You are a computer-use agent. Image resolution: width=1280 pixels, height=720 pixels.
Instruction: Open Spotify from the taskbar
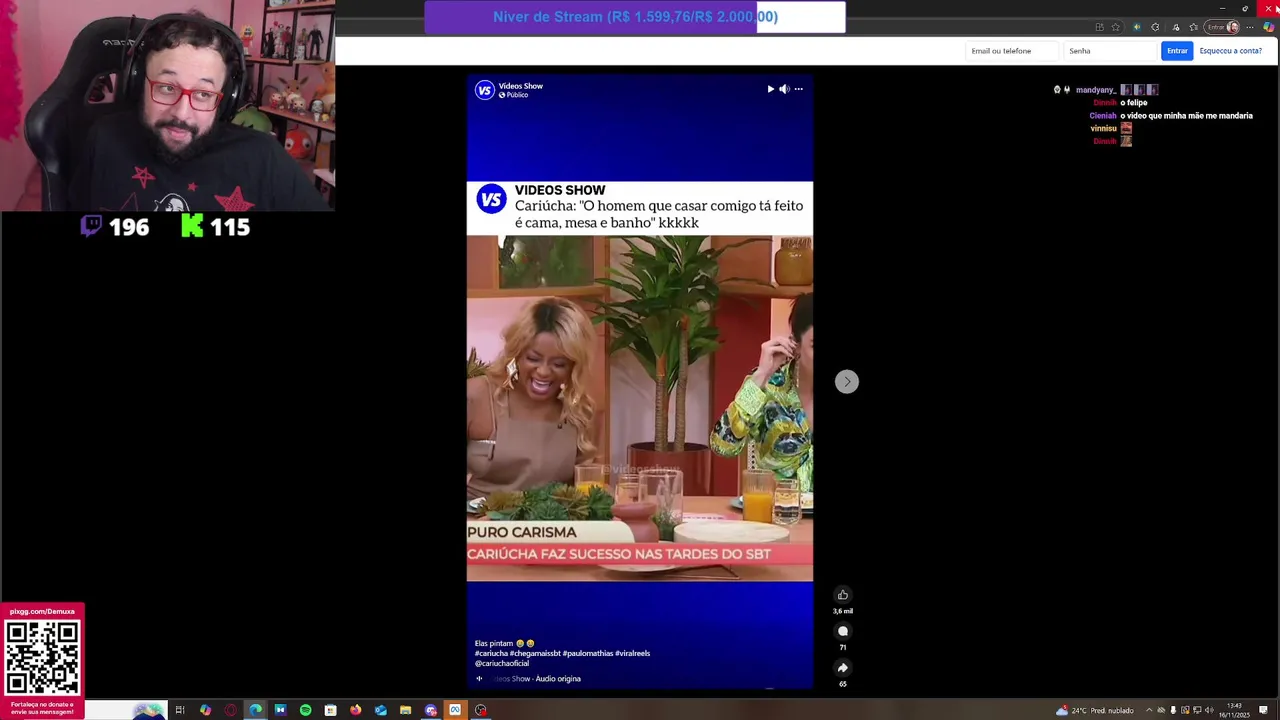tap(305, 710)
